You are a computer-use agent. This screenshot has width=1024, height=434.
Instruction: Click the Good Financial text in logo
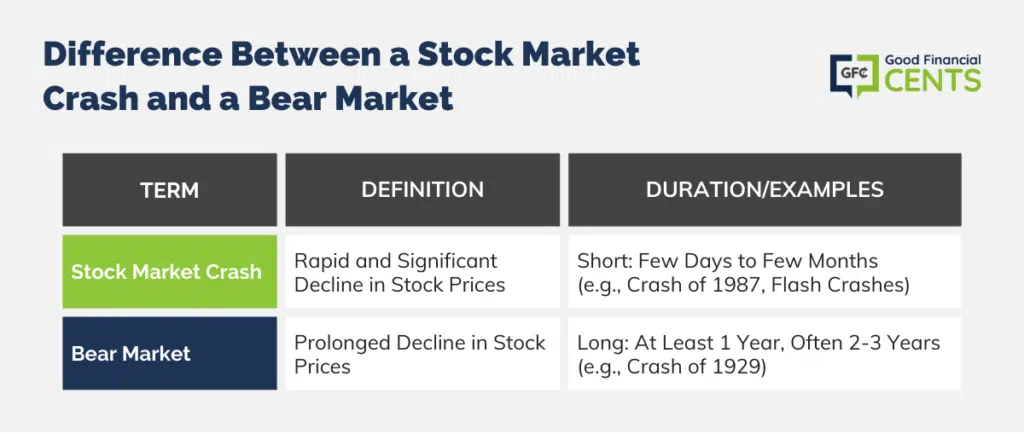932,61
